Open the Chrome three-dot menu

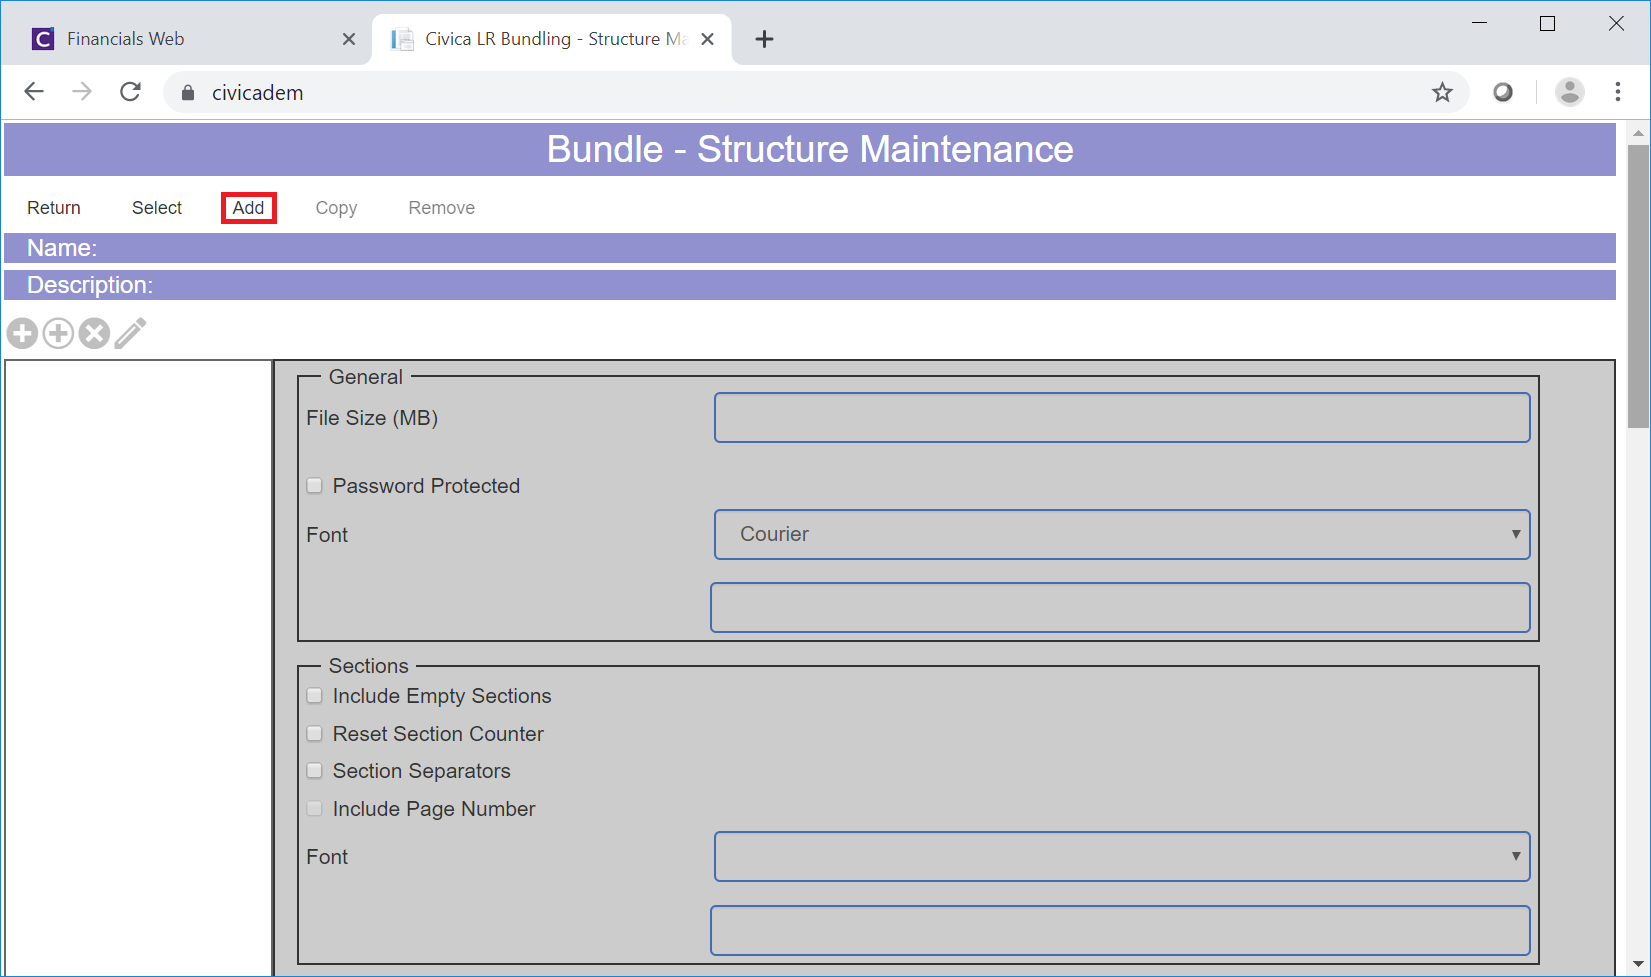pyautogui.click(x=1618, y=92)
